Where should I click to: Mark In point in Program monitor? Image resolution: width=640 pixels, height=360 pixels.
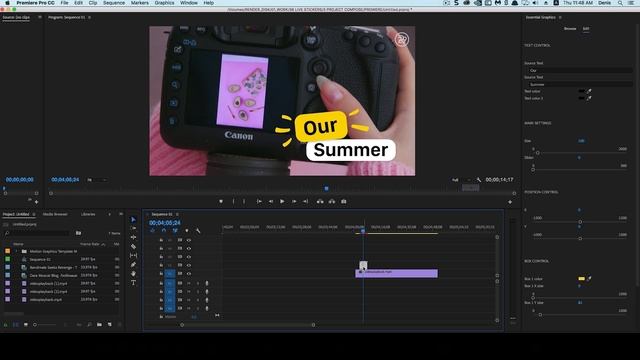click(x=233, y=201)
